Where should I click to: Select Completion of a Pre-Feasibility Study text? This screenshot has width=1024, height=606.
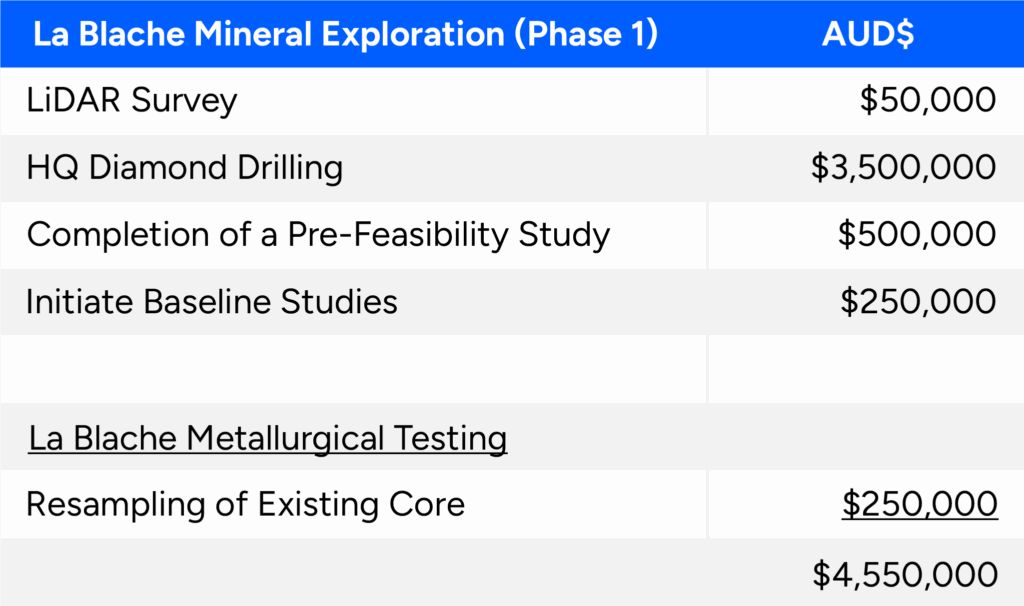[x=318, y=235]
